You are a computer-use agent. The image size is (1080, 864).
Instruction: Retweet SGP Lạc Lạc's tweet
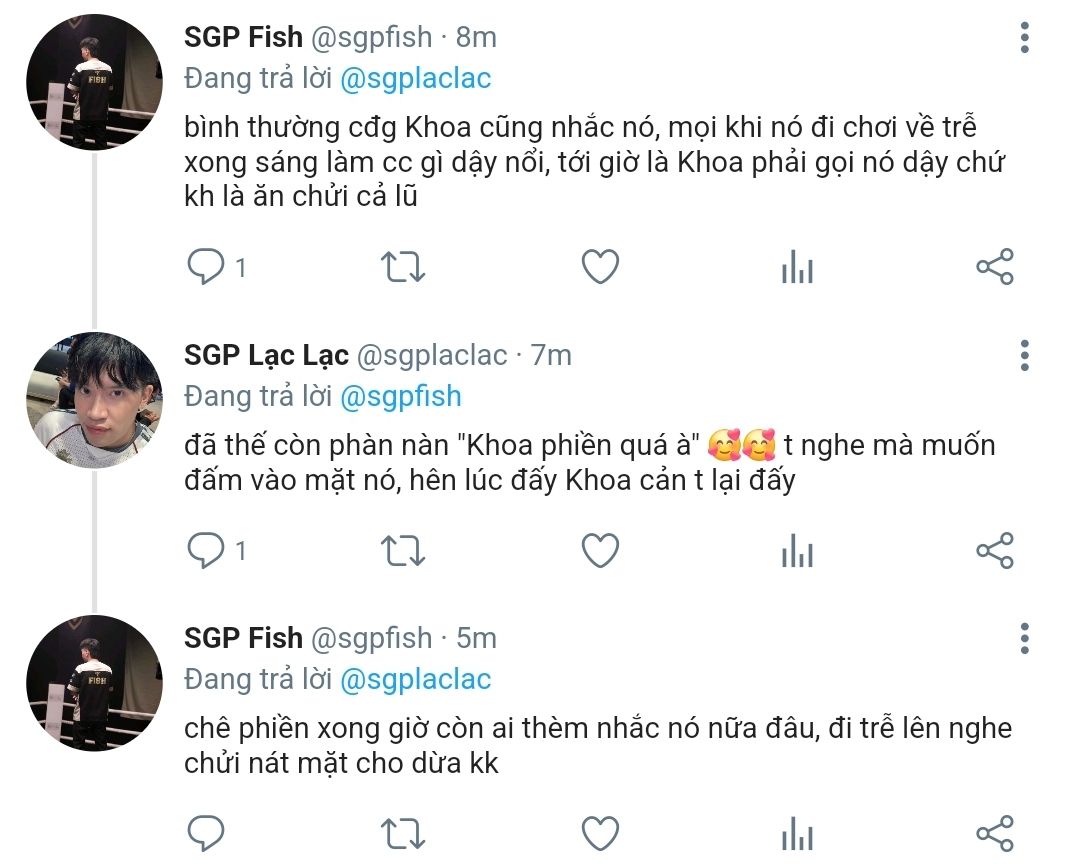click(x=404, y=550)
